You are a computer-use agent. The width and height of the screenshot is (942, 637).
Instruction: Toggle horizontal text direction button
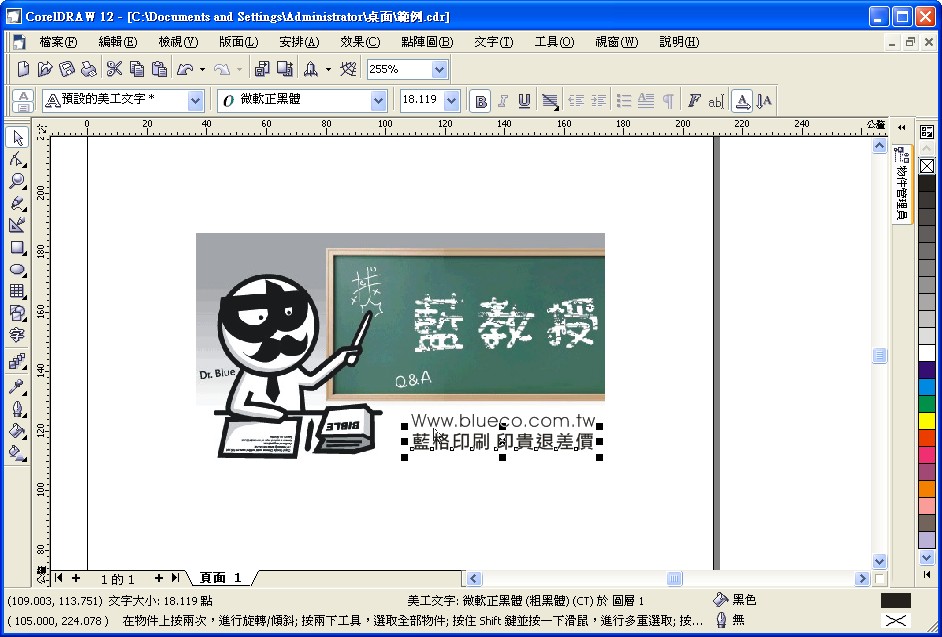click(x=743, y=100)
